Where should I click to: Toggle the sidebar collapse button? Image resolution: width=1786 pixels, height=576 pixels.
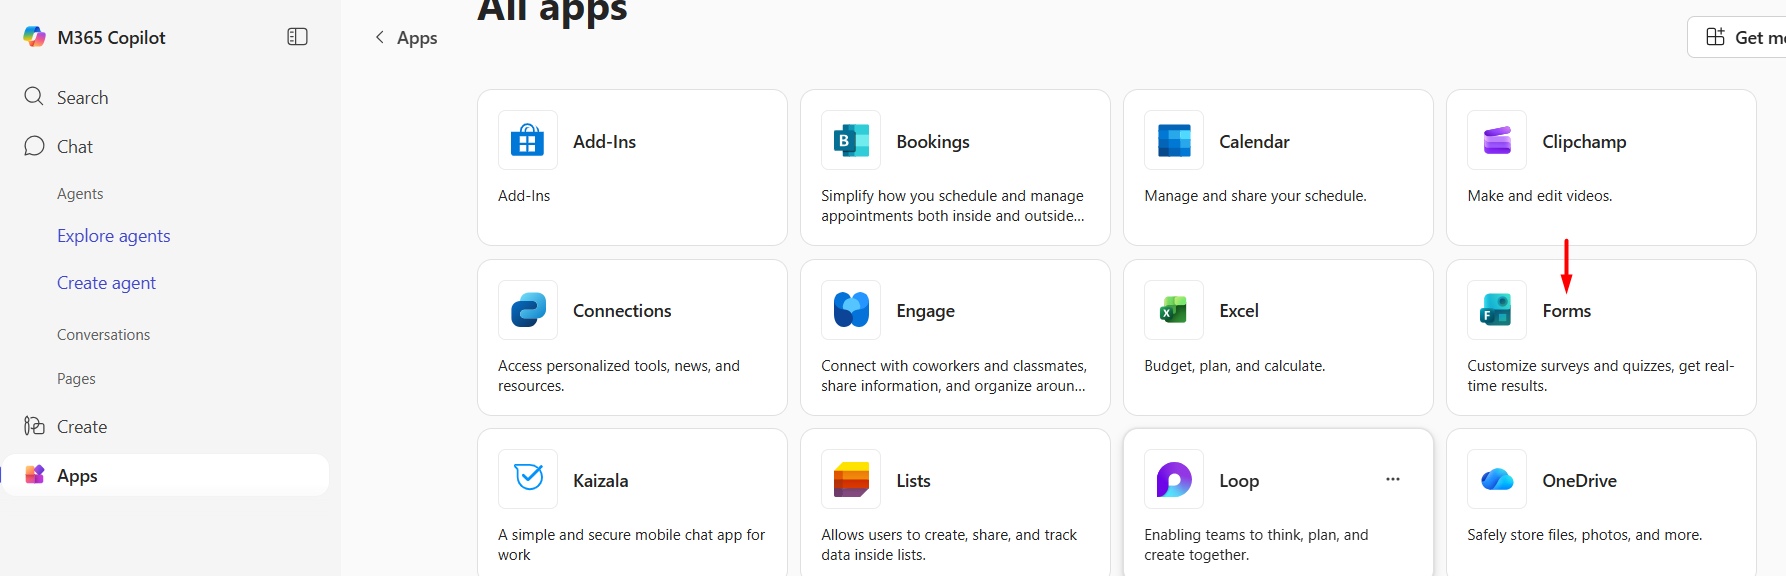(x=297, y=37)
